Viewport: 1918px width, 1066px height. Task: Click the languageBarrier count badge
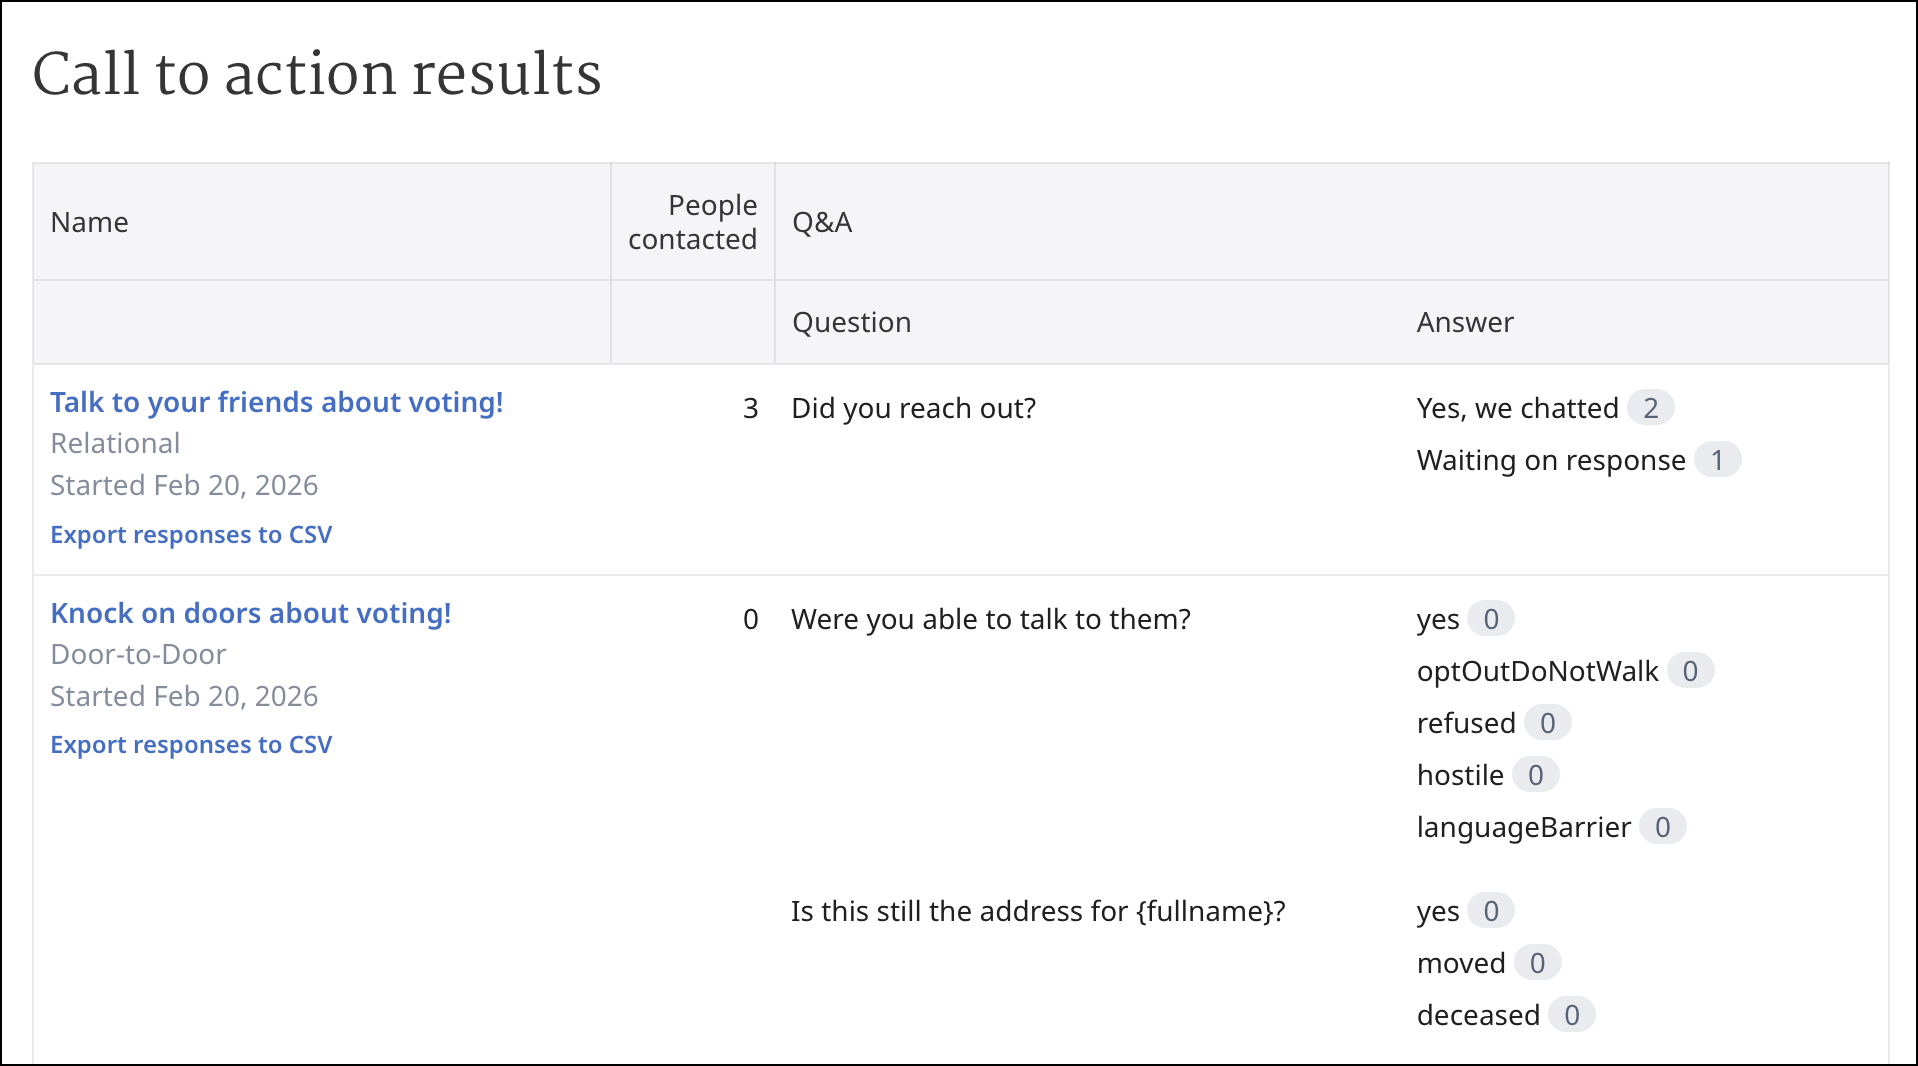click(x=1662, y=827)
